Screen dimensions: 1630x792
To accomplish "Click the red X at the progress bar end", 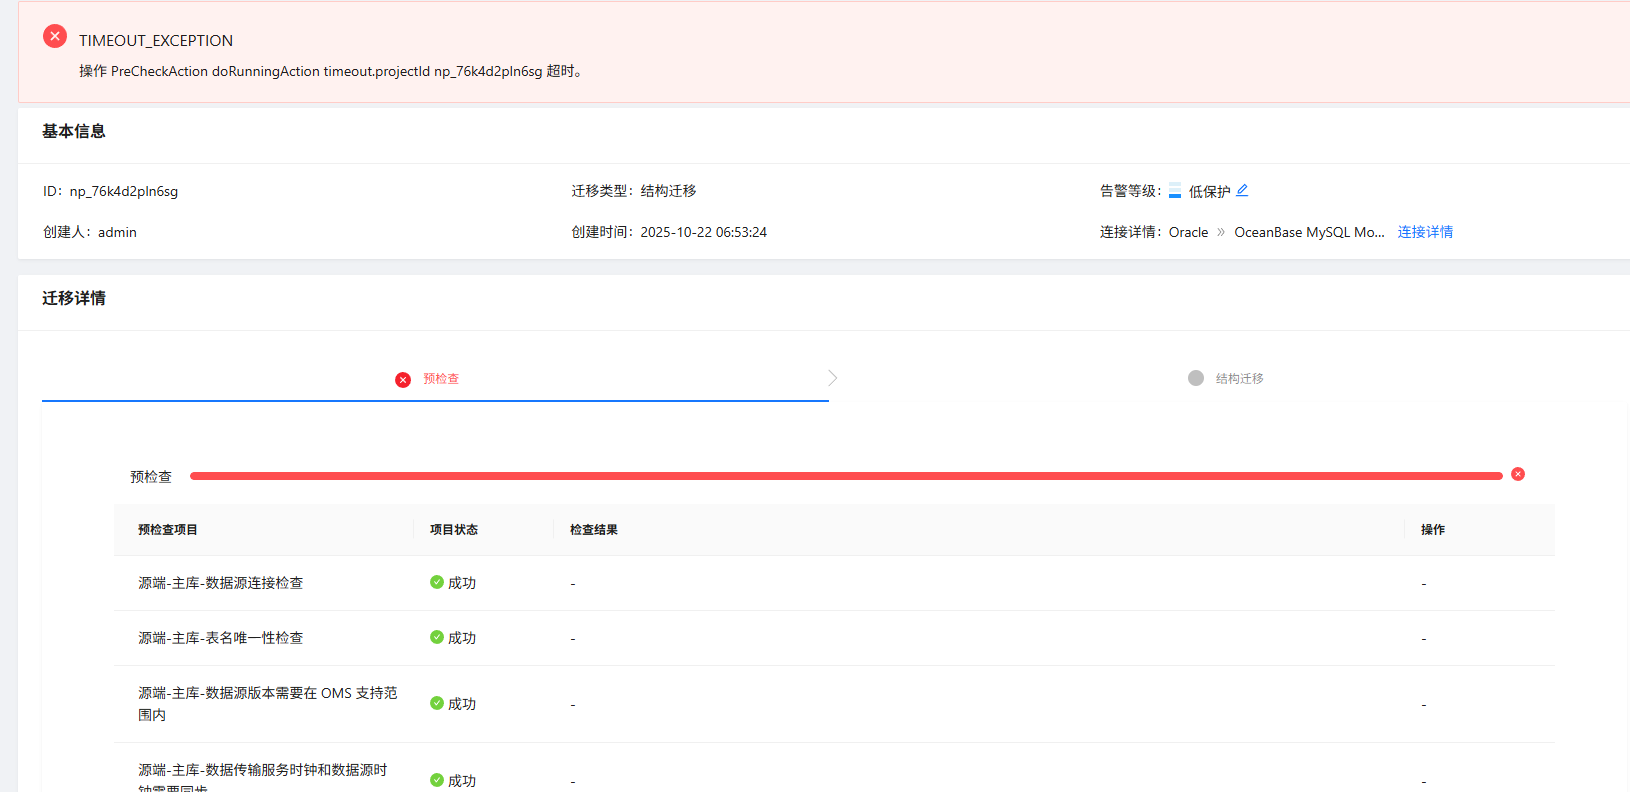I will (1518, 474).
